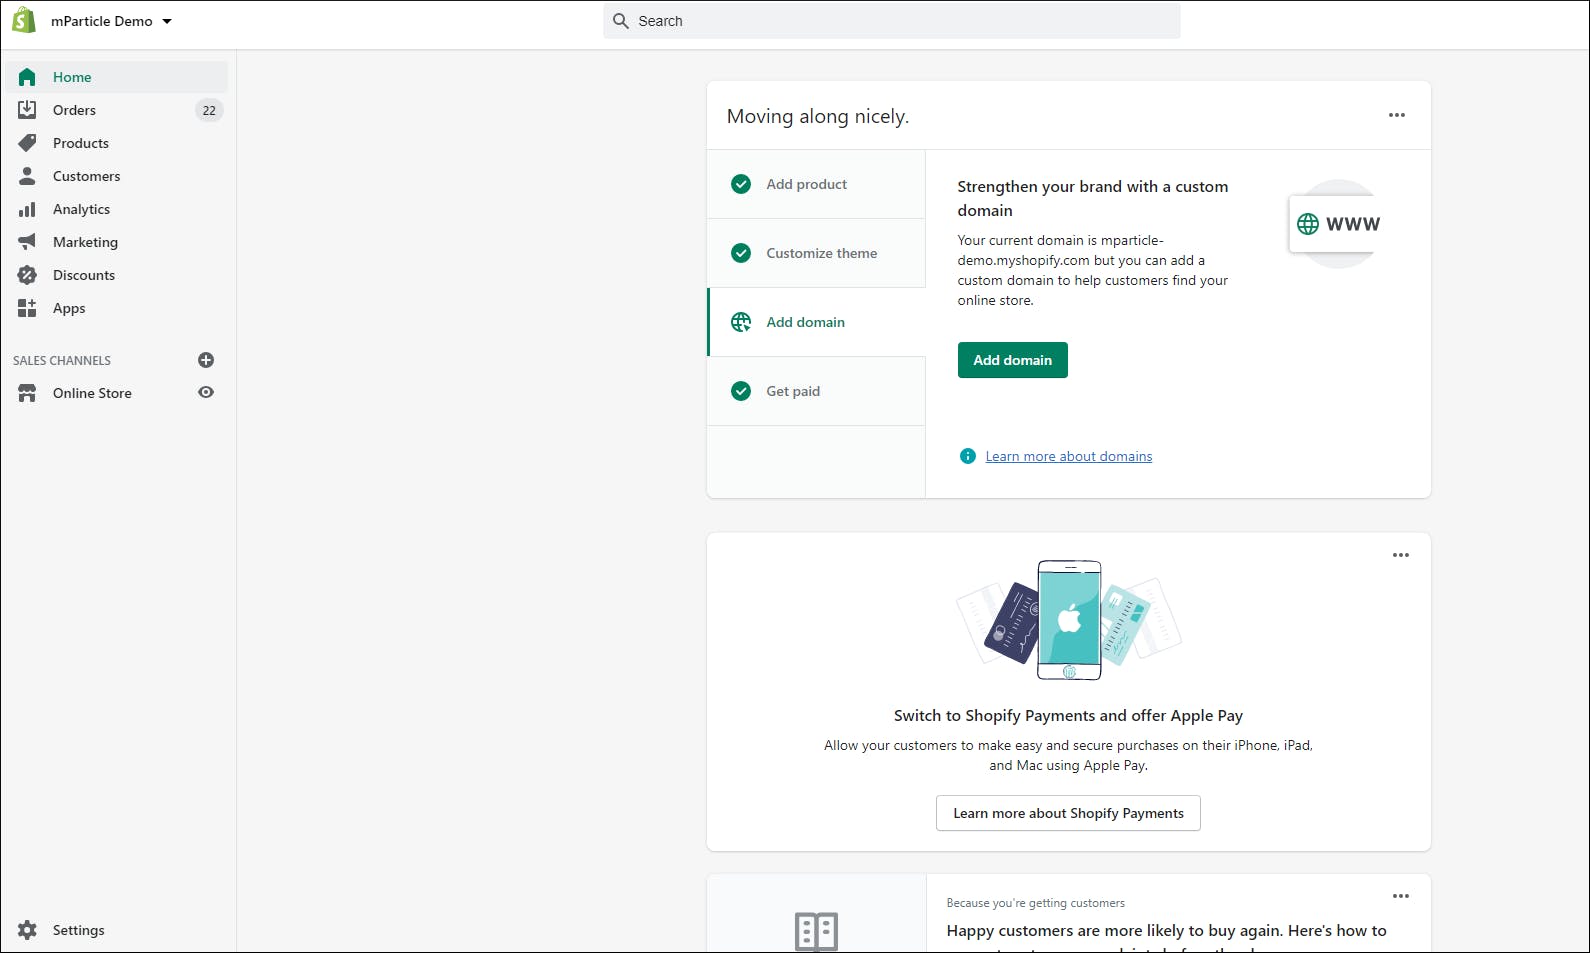
Task: Click the SALES CHANNELS heading
Action: pyautogui.click(x=62, y=360)
